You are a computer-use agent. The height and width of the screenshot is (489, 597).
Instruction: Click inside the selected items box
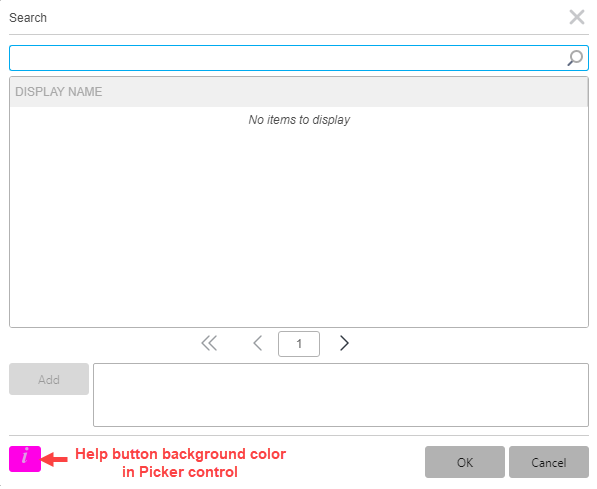pyautogui.click(x=341, y=395)
